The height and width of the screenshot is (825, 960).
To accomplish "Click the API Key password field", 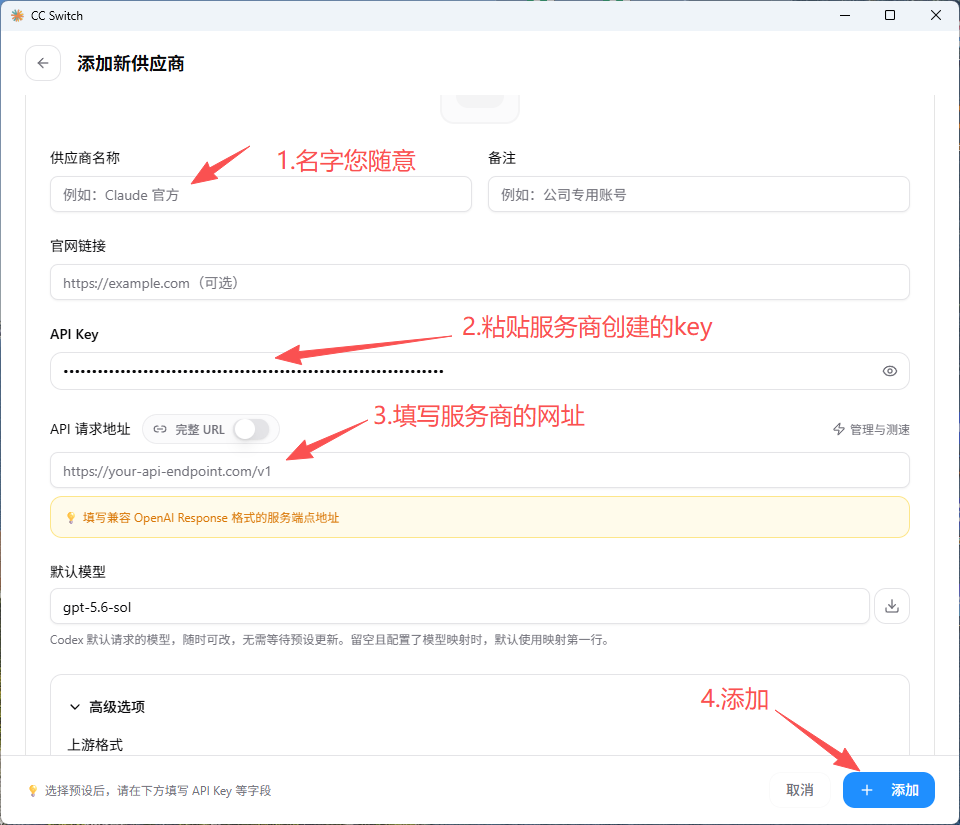I will point(479,371).
